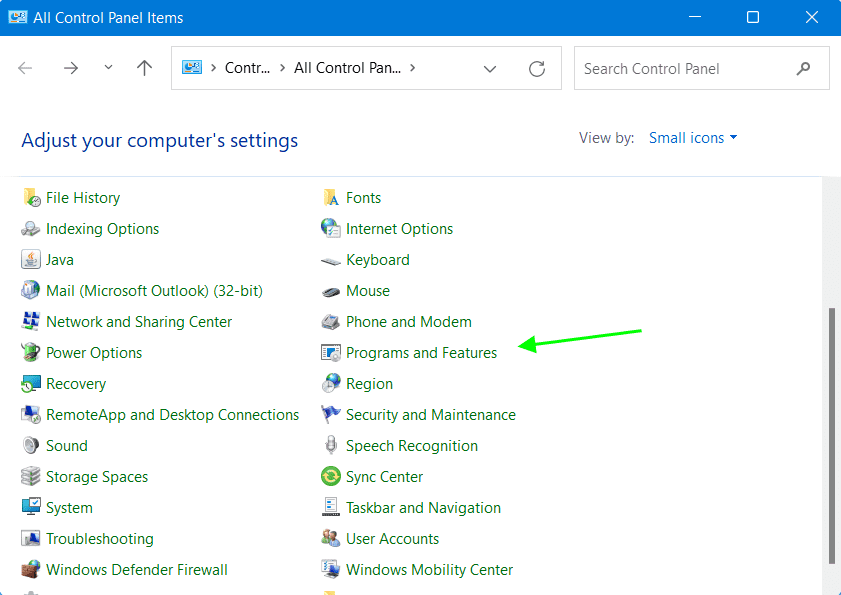Click the Fonts folder icon
This screenshot has width=841, height=595.
(331, 197)
